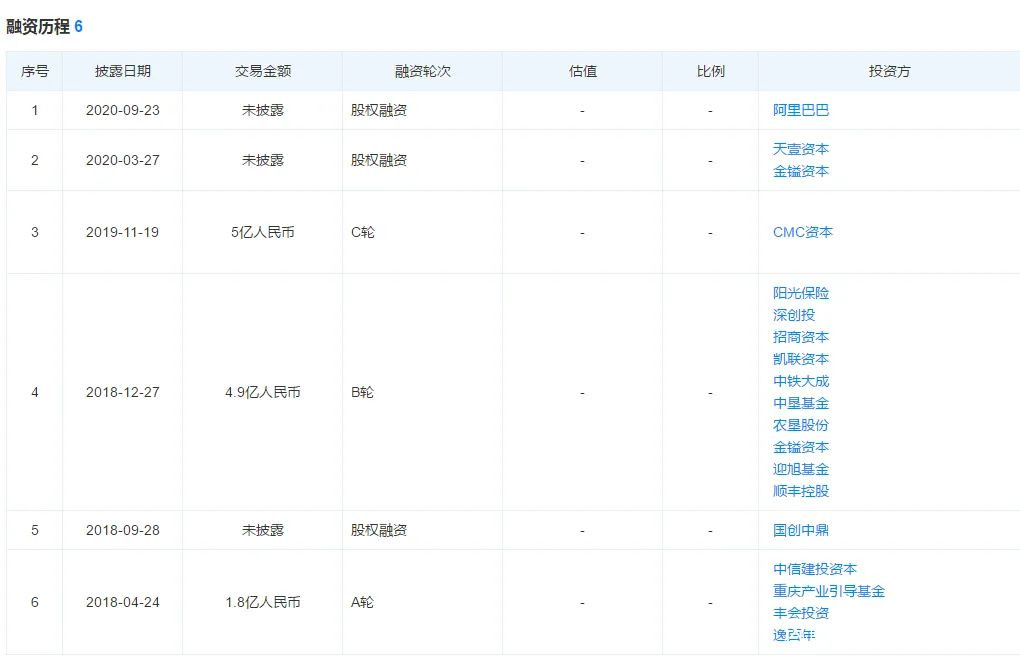Open 中铁大成 investor link
Viewport: 1020px width, 657px height.
click(x=801, y=381)
